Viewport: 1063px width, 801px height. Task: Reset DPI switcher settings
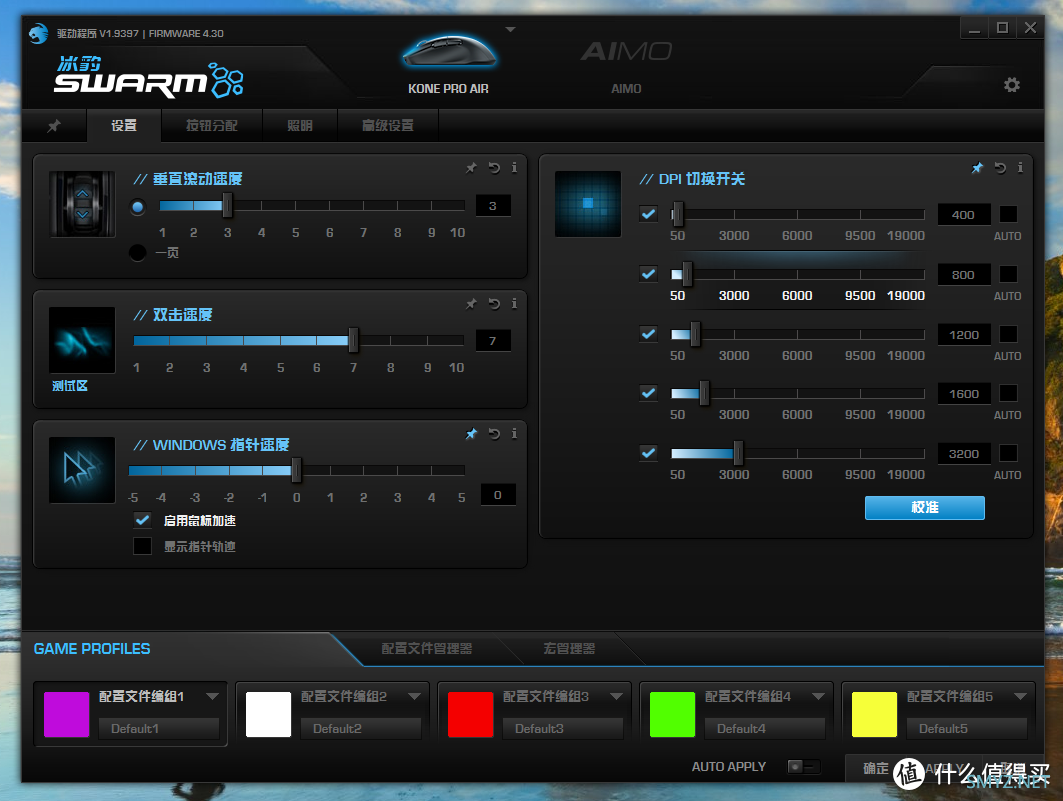(x=1000, y=167)
